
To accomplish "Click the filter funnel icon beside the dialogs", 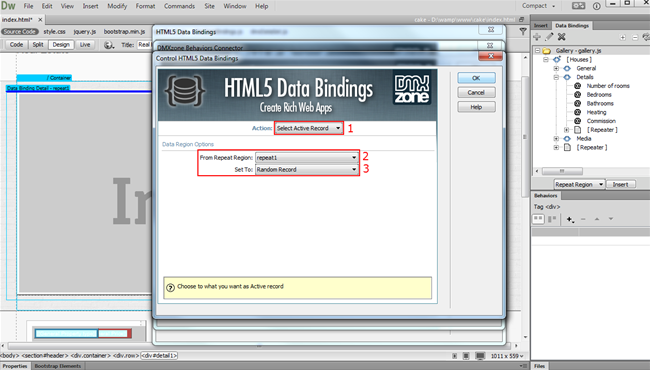I will pos(523,31).
